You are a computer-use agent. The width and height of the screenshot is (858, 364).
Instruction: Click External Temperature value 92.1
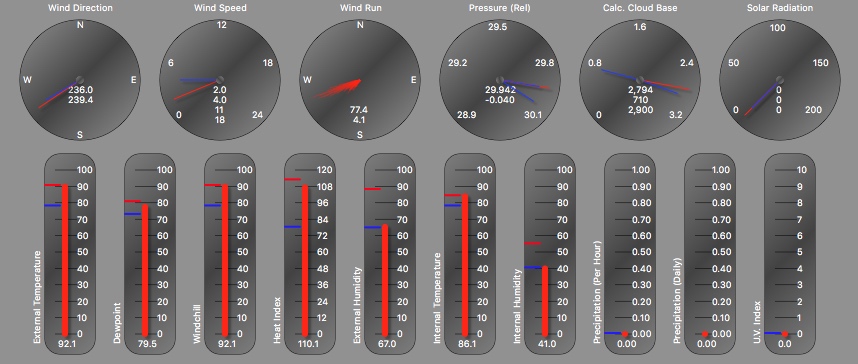pos(67,344)
